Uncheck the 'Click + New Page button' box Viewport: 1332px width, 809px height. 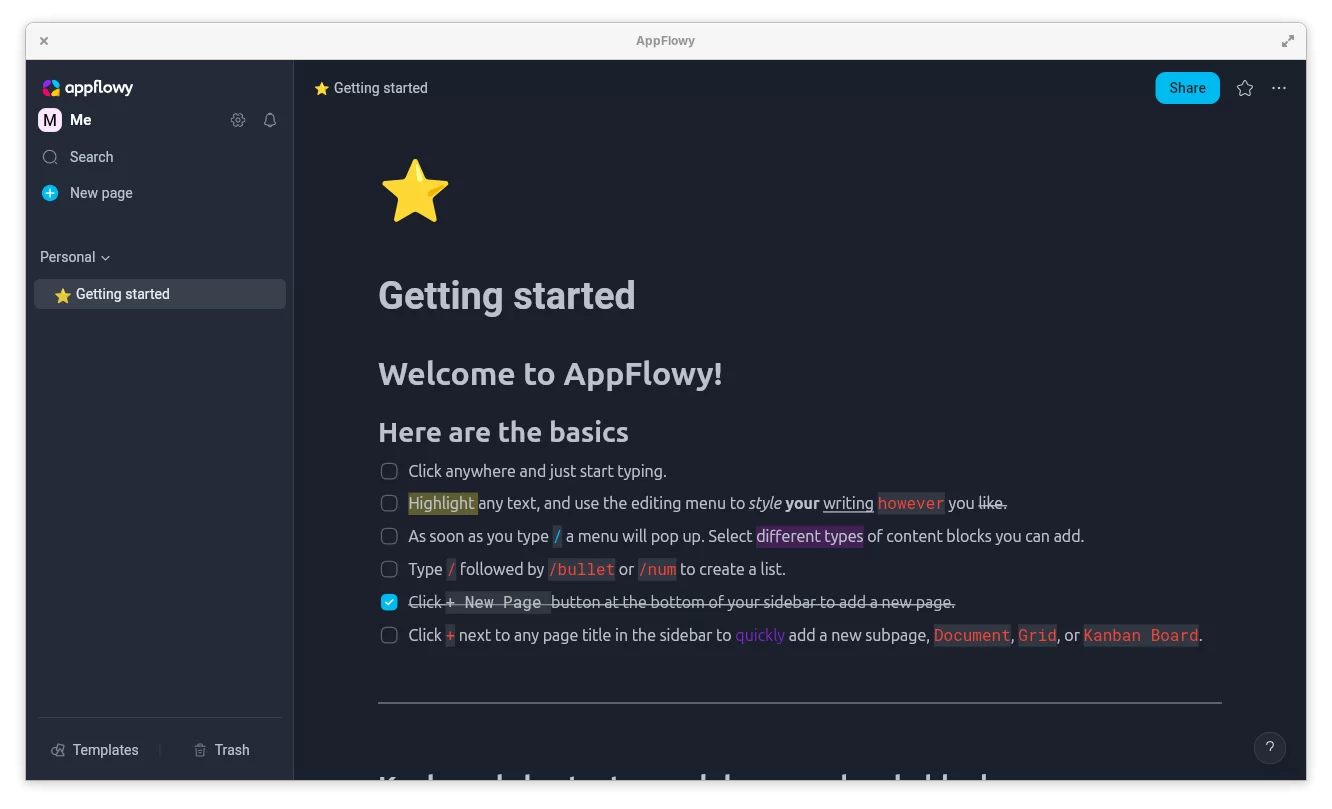tap(389, 602)
